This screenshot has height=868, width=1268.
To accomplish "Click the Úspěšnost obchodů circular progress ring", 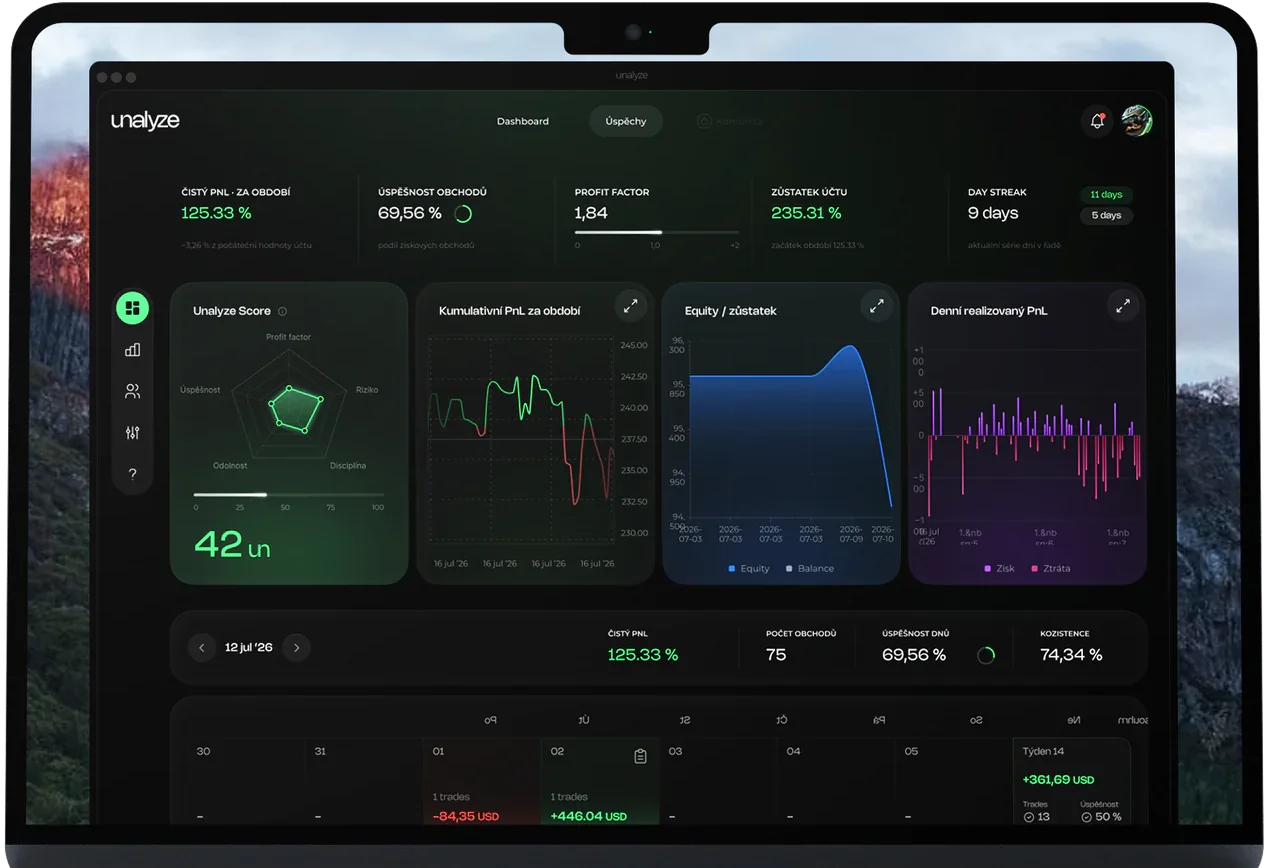I will pyautogui.click(x=463, y=213).
